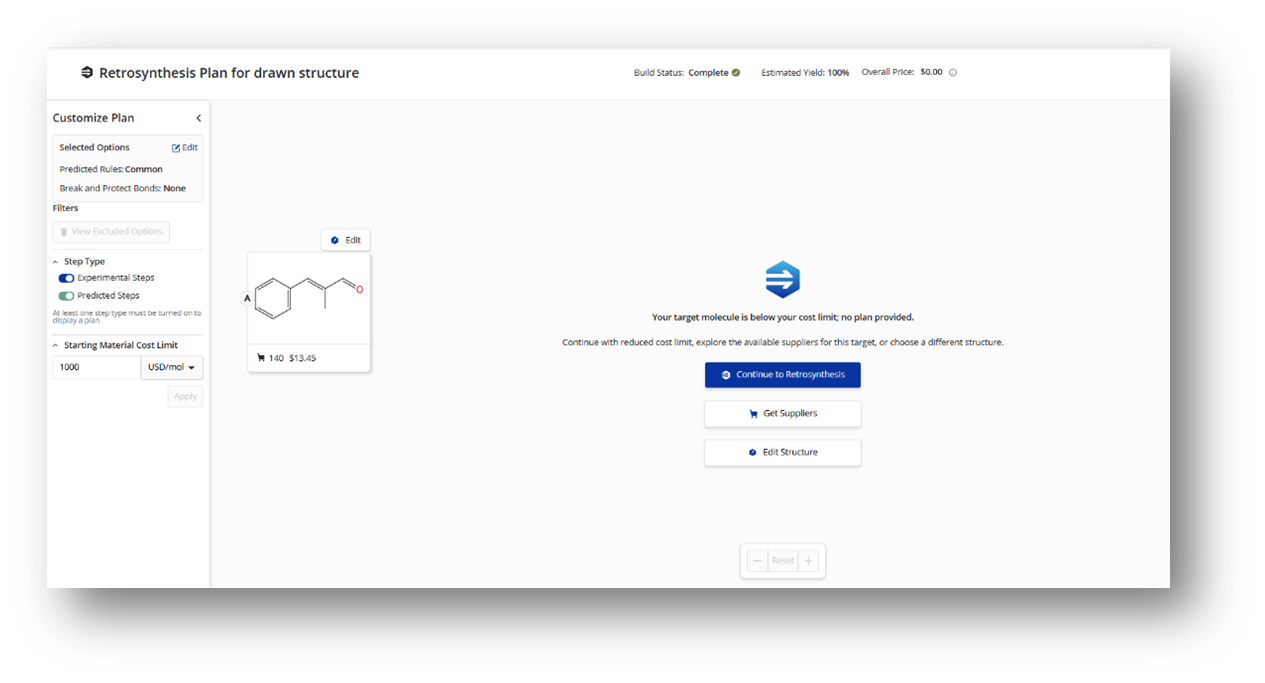Click the "Estimated Yield: 100%" text
Viewport: 1265px width, 683px height.
point(805,73)
